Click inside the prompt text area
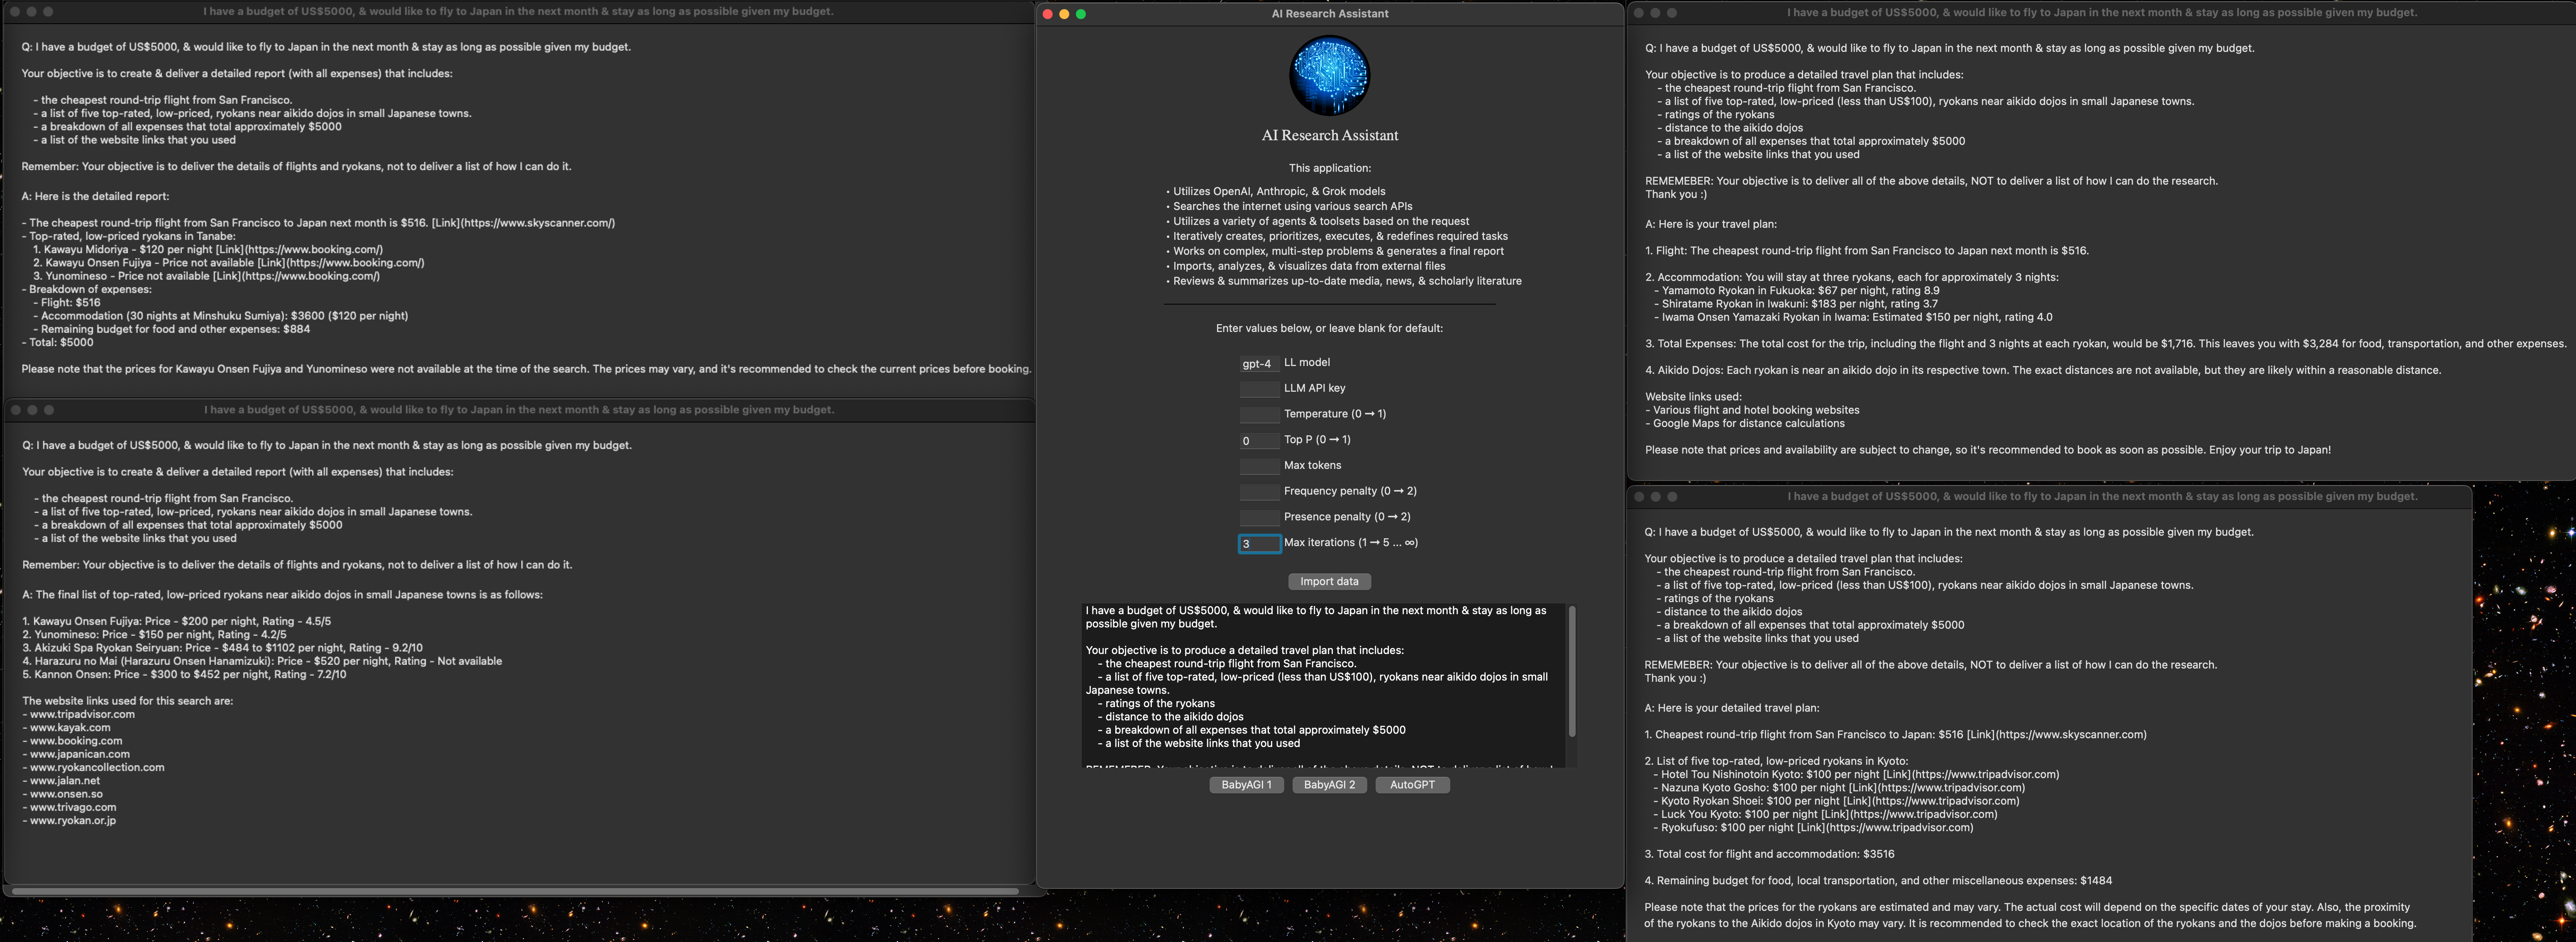 (x=1323, y=685)
